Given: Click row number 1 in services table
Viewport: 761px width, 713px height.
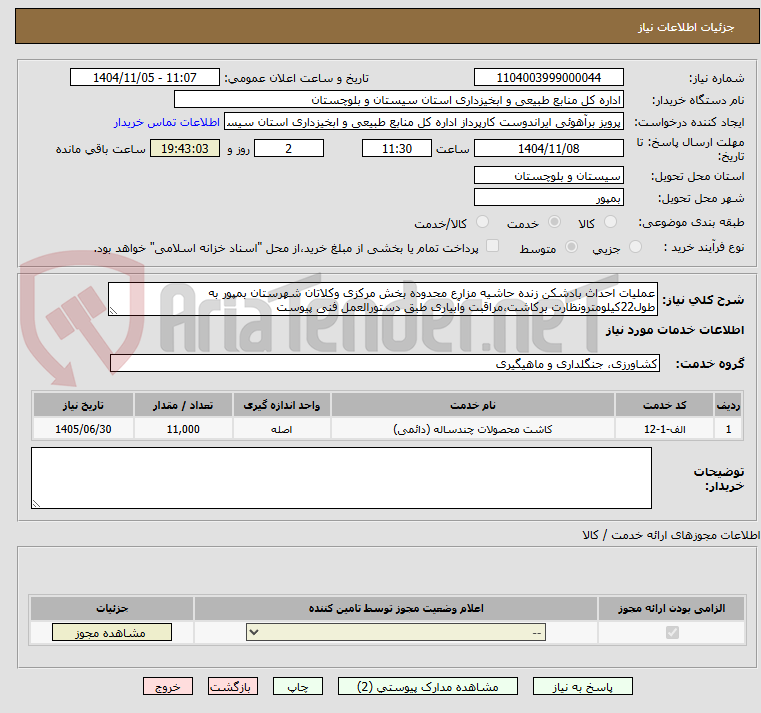Looking at the screenshot, I should point(728,430).
